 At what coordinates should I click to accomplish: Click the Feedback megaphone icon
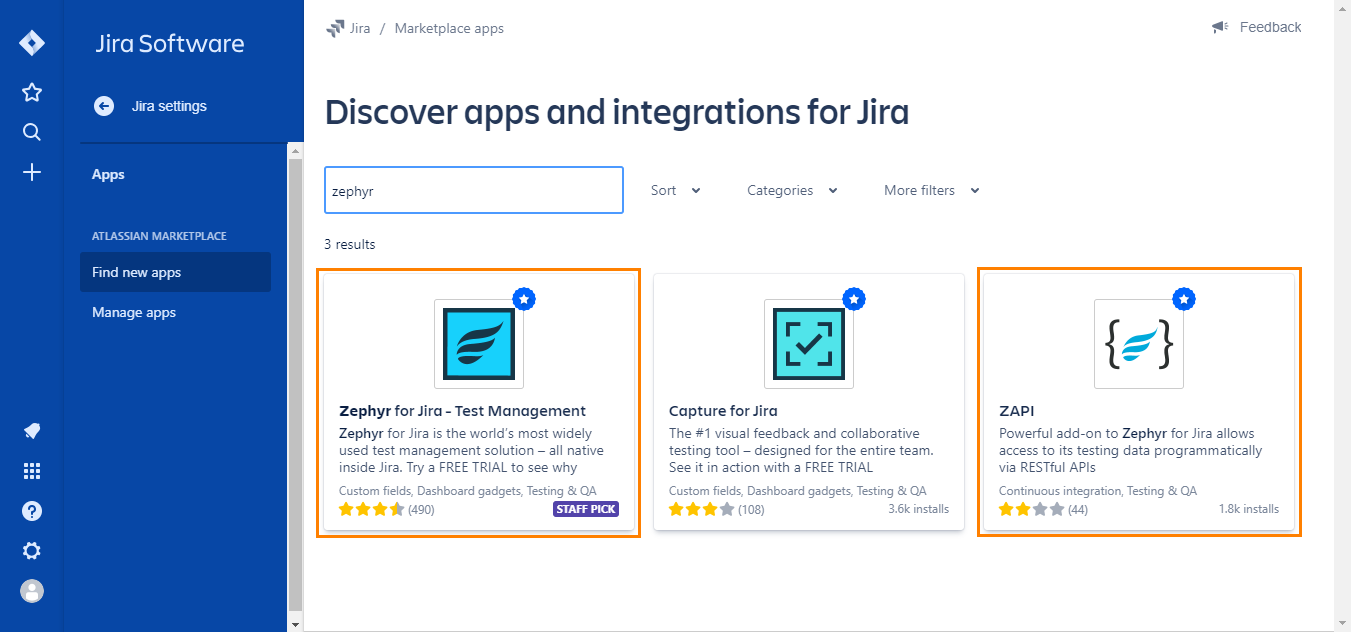[1219, 27]
